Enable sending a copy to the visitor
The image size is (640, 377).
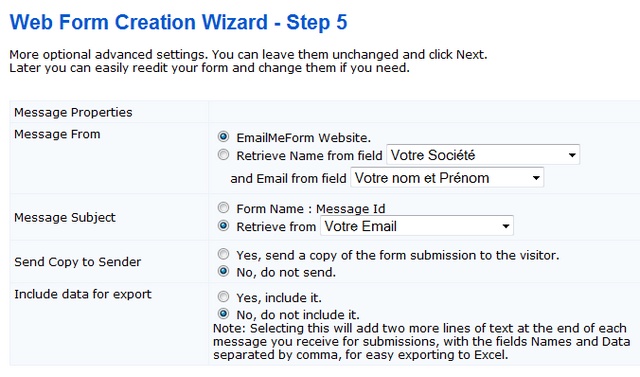pyautogui.click(x=223, y=254)
